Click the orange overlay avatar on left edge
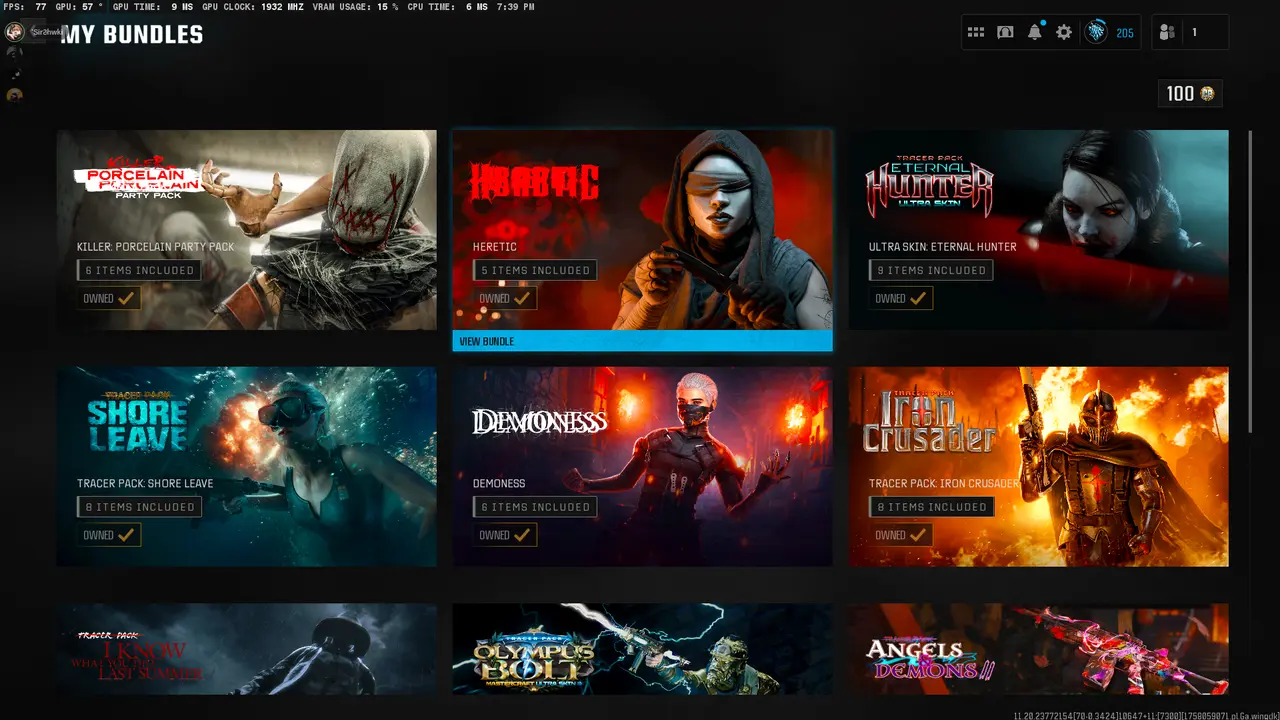The height and width of the screenshot is (720, 1280). tap(14, 95)
